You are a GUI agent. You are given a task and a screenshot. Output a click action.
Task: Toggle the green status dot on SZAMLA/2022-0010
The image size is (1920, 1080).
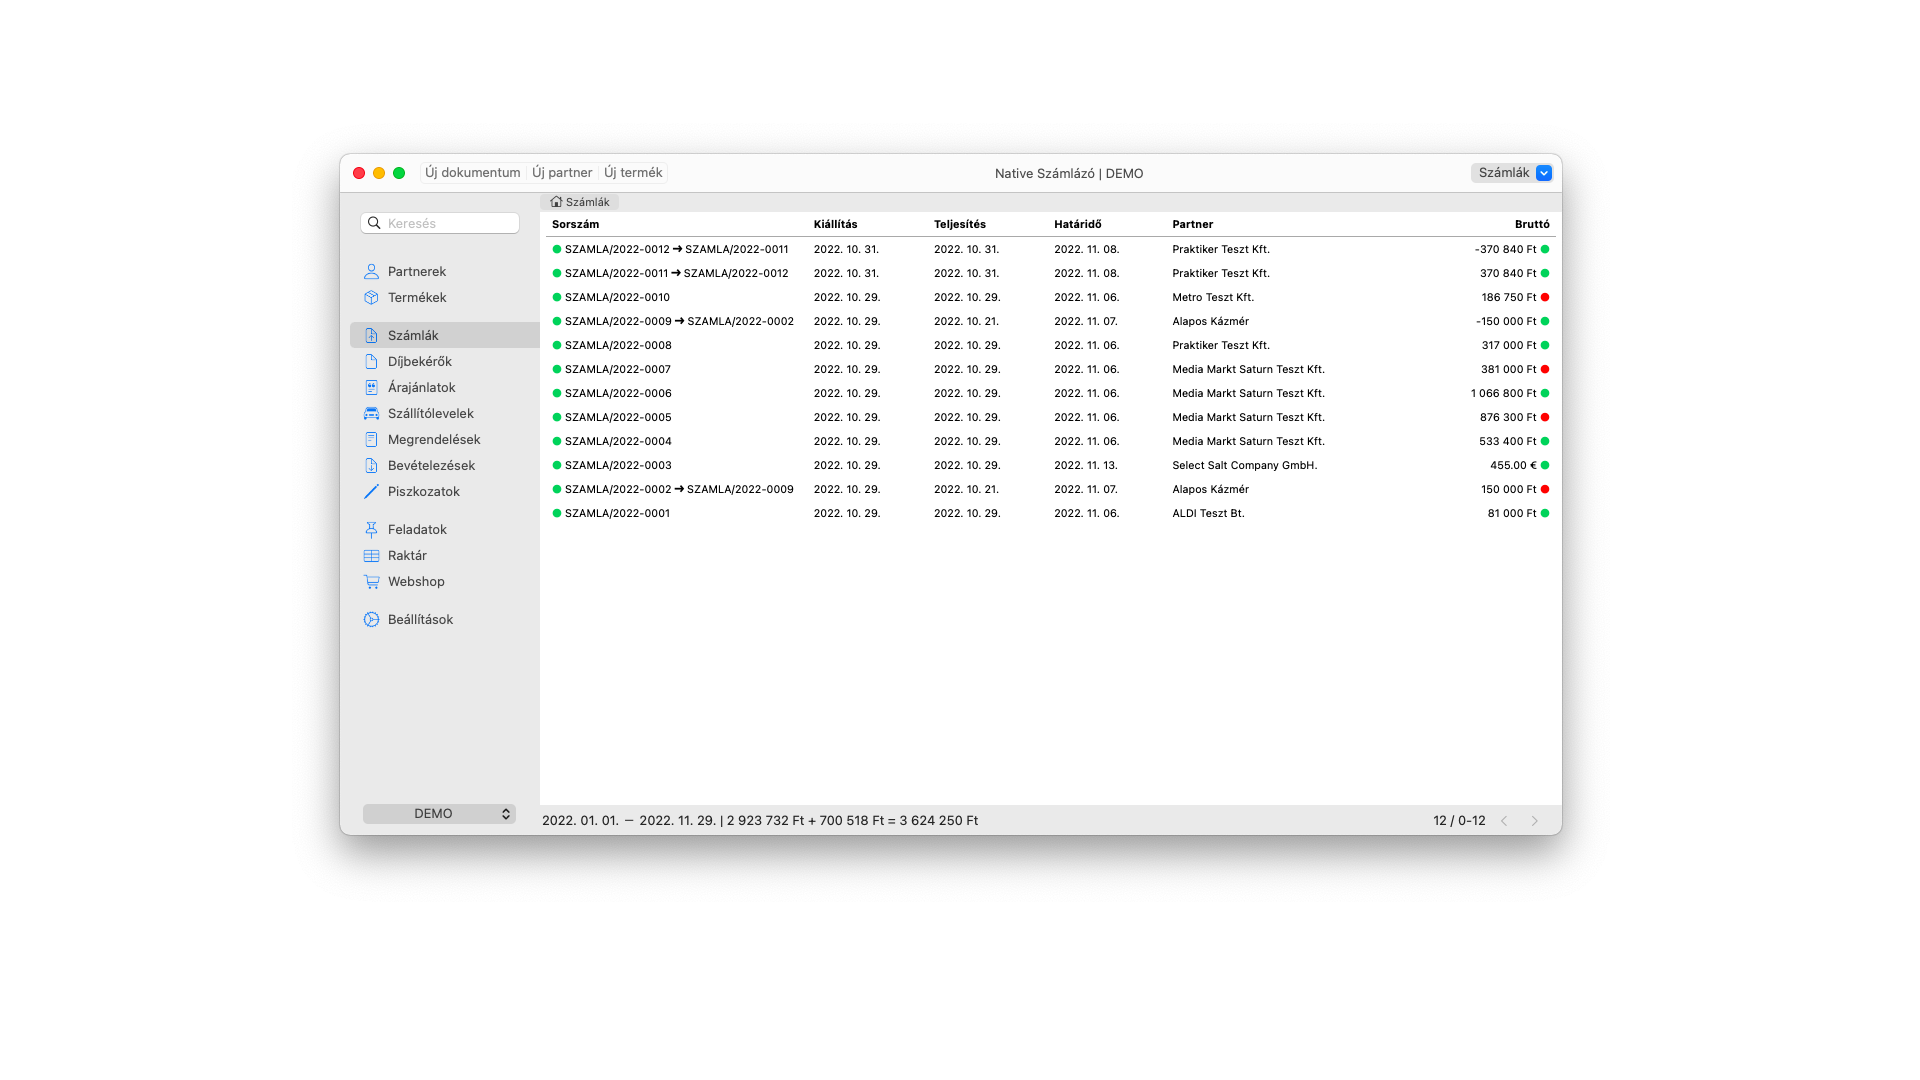tap(557, 297)
